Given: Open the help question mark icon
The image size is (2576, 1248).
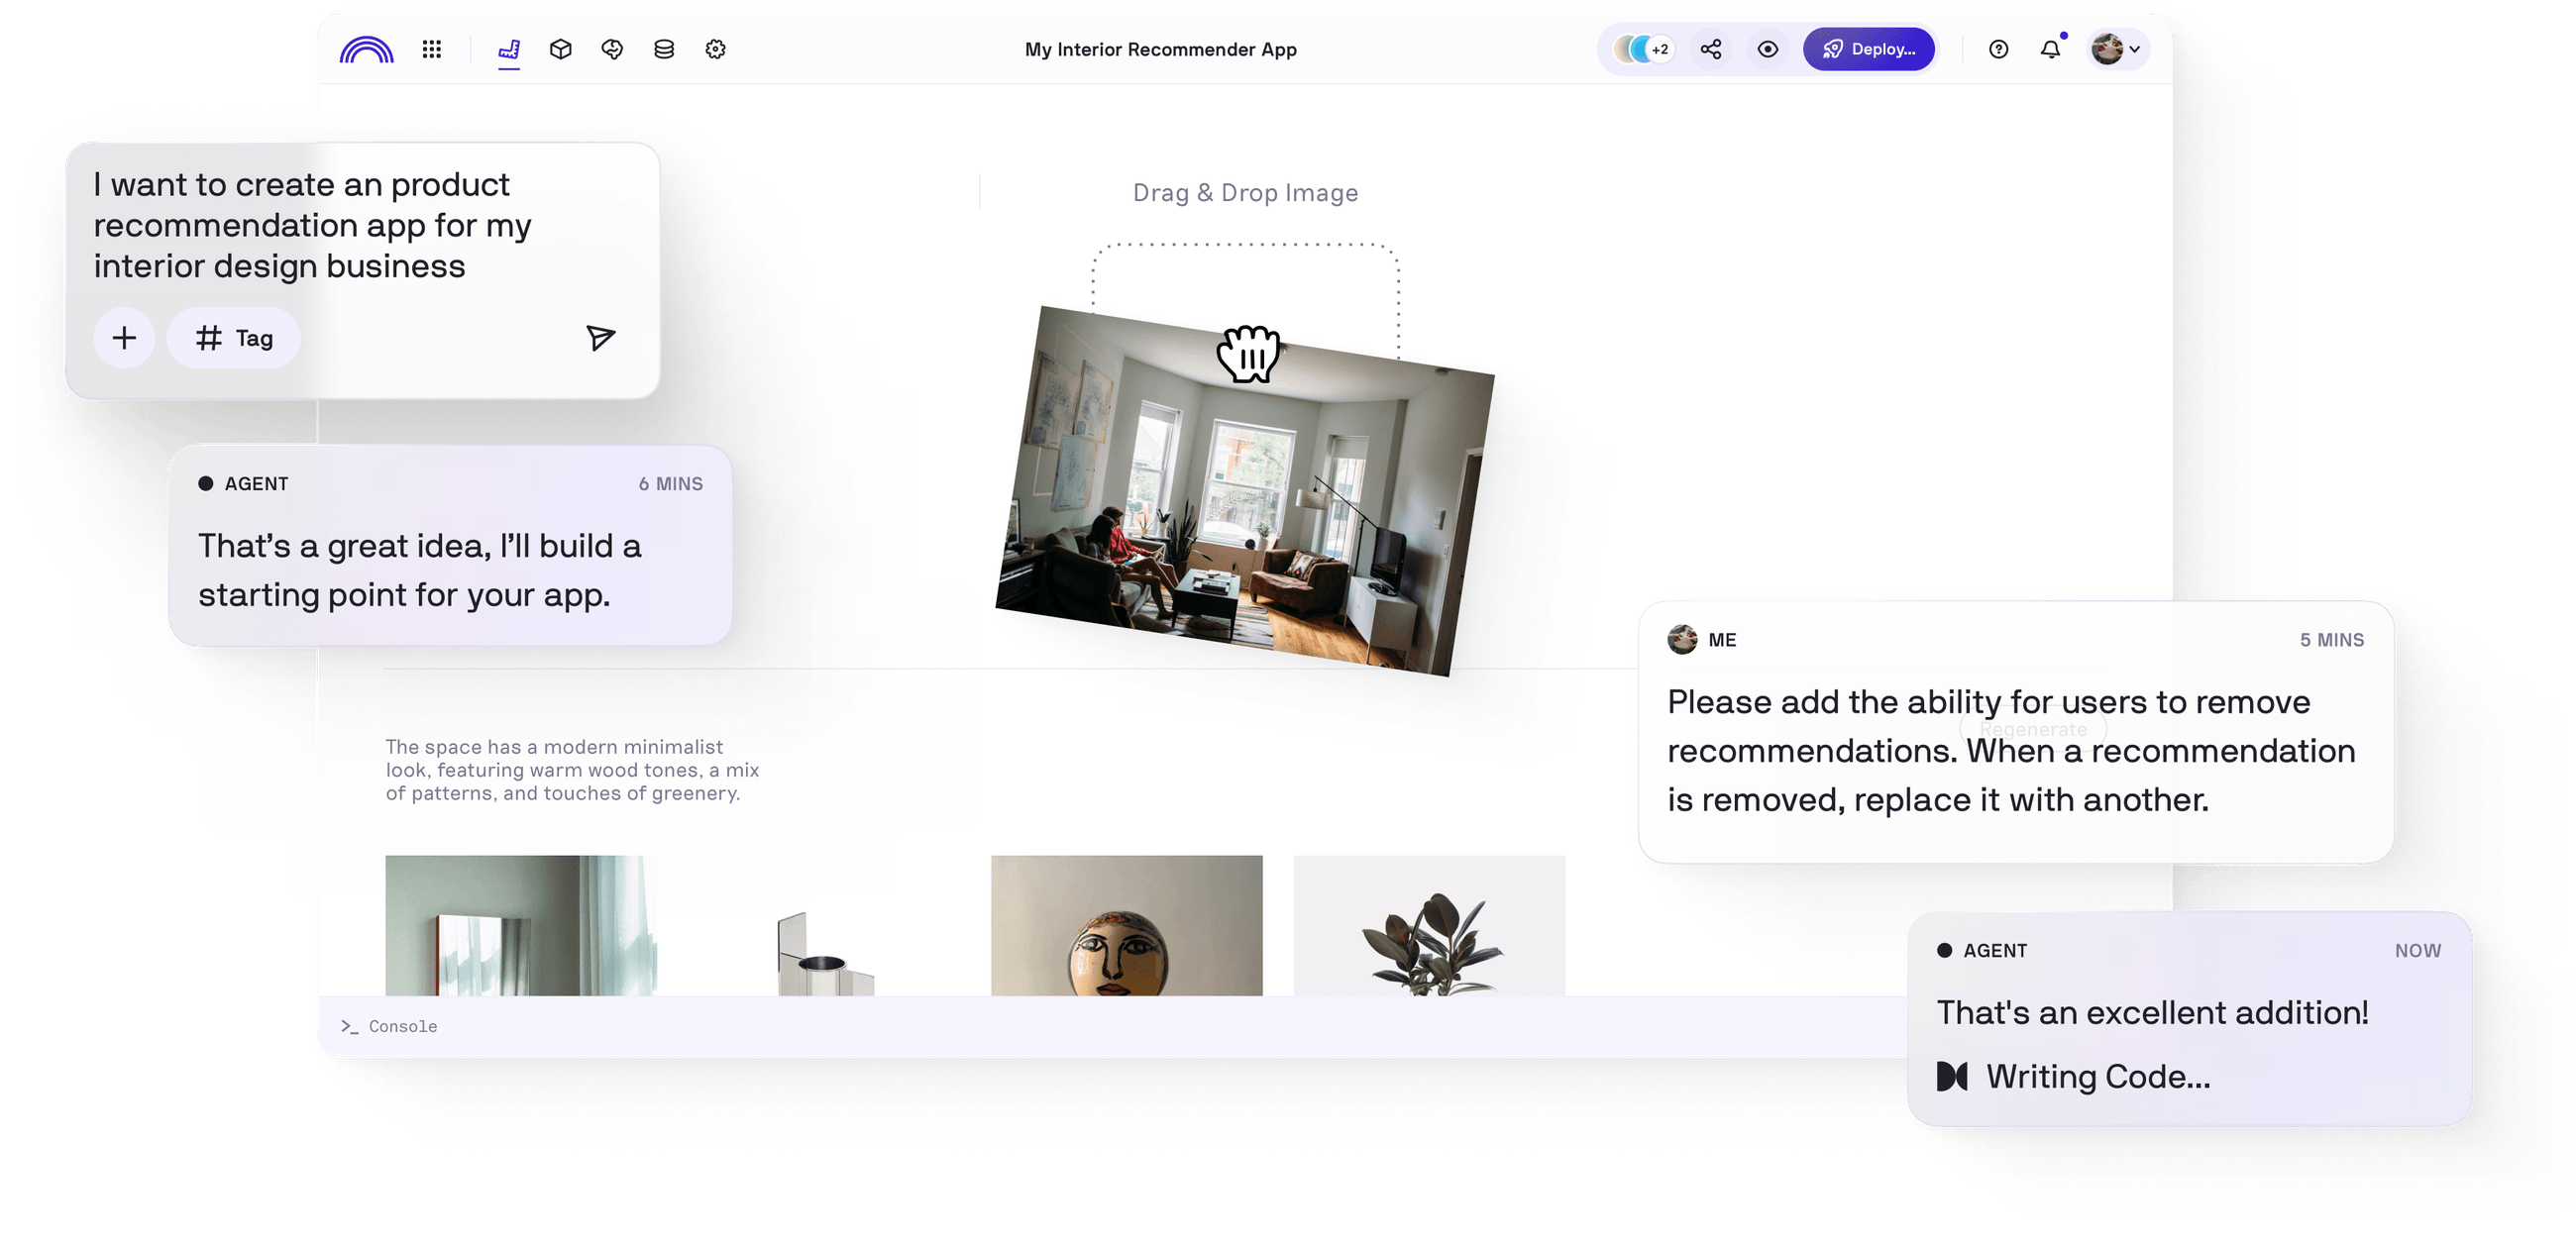Looking at the screenshot, I should (x=1998, y=49).
